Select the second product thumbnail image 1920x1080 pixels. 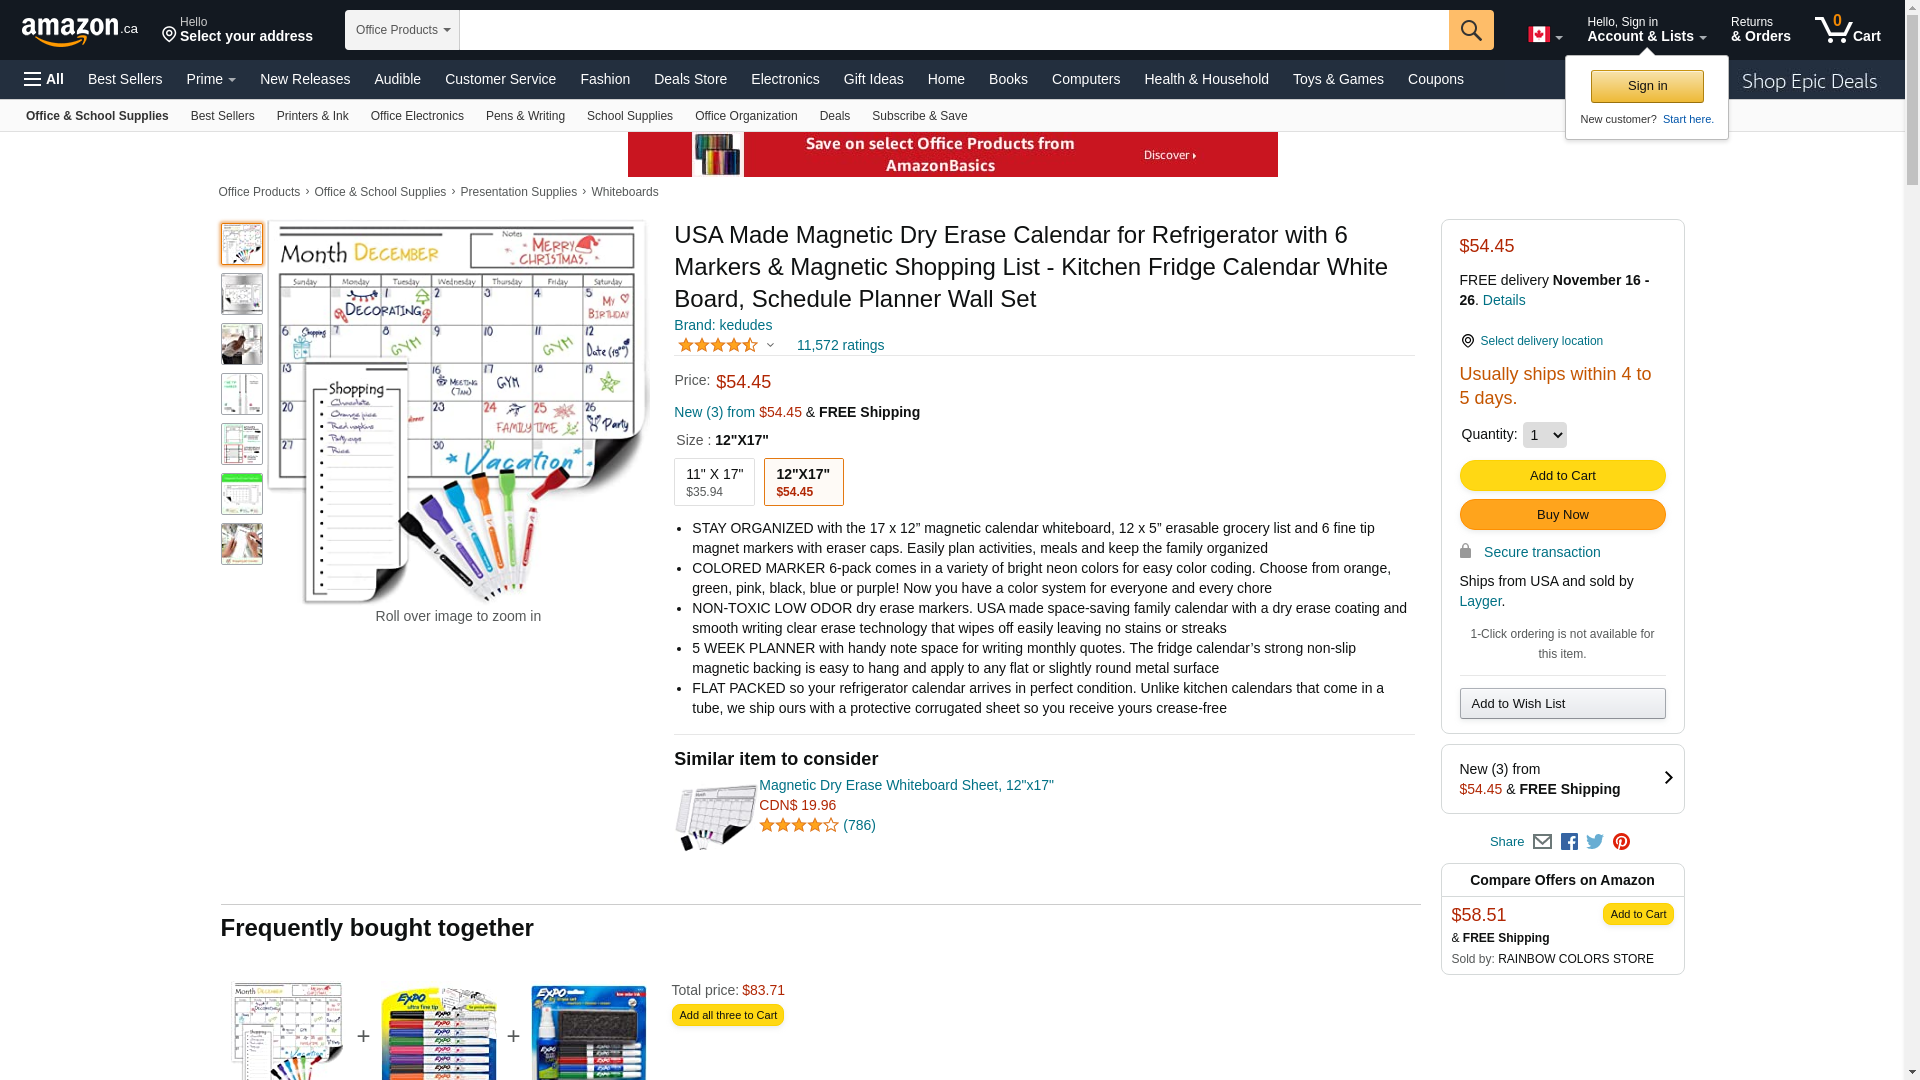point(242,294)
